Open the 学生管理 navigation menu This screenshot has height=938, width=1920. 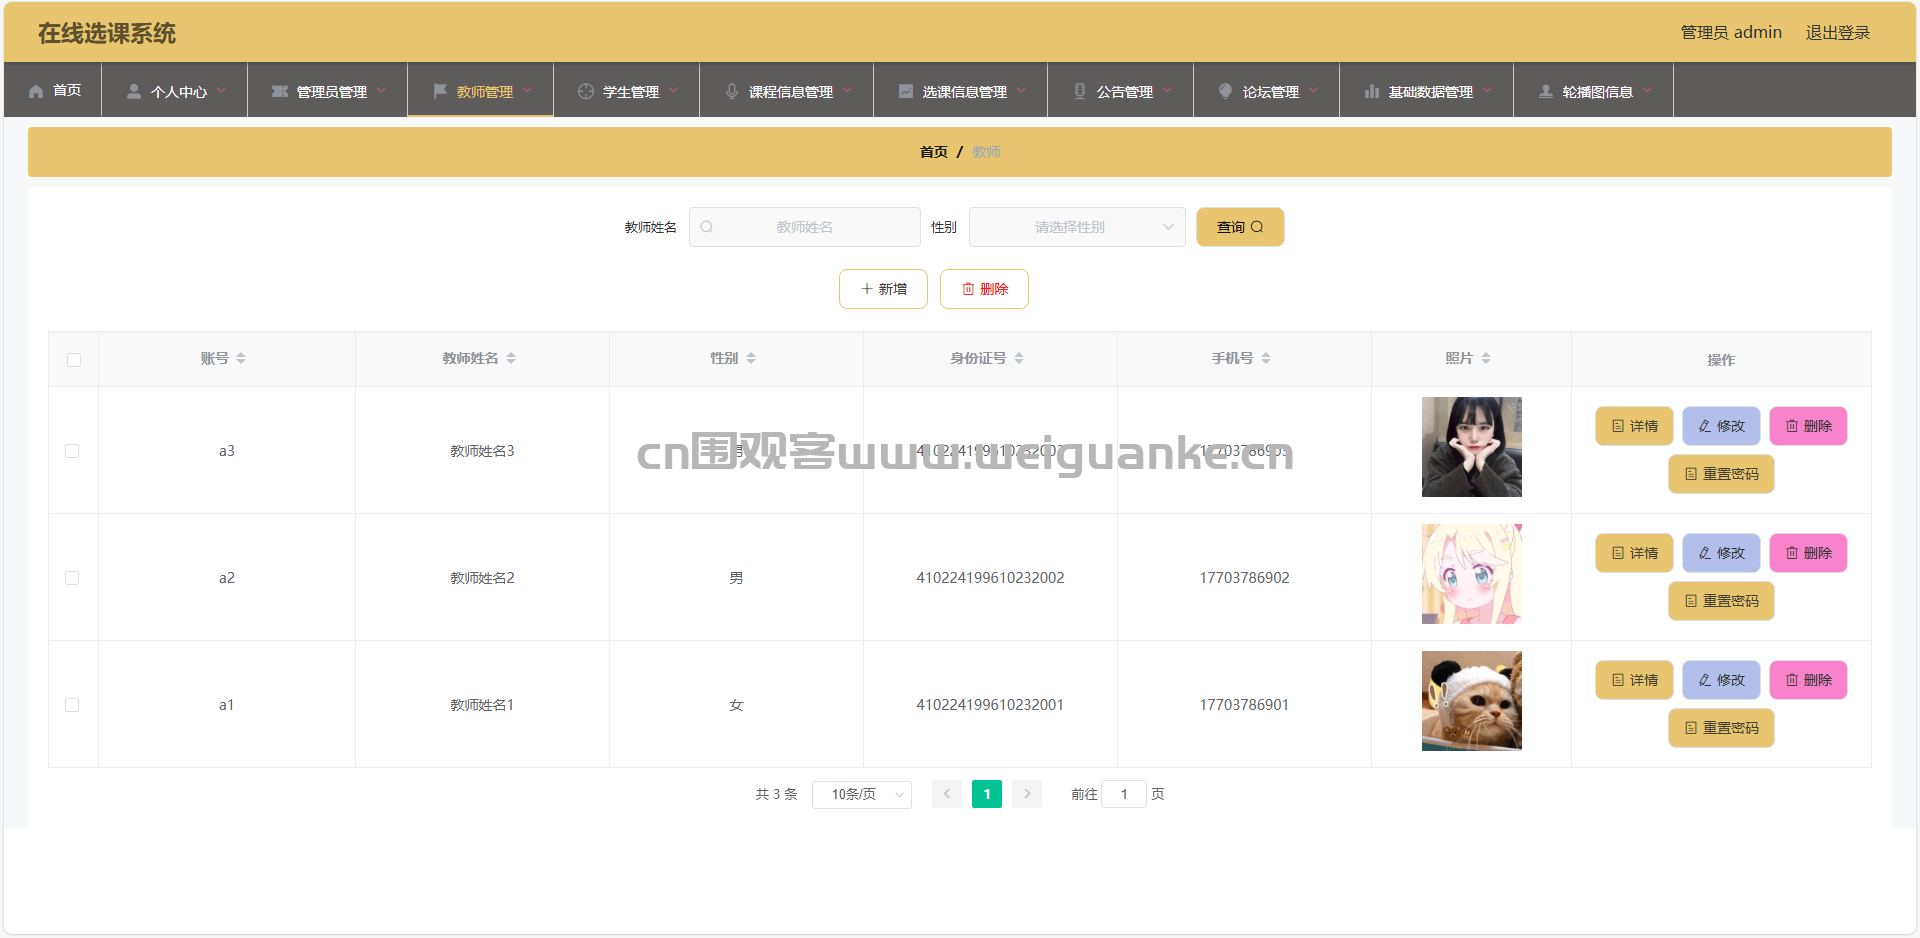click(627, 91)
